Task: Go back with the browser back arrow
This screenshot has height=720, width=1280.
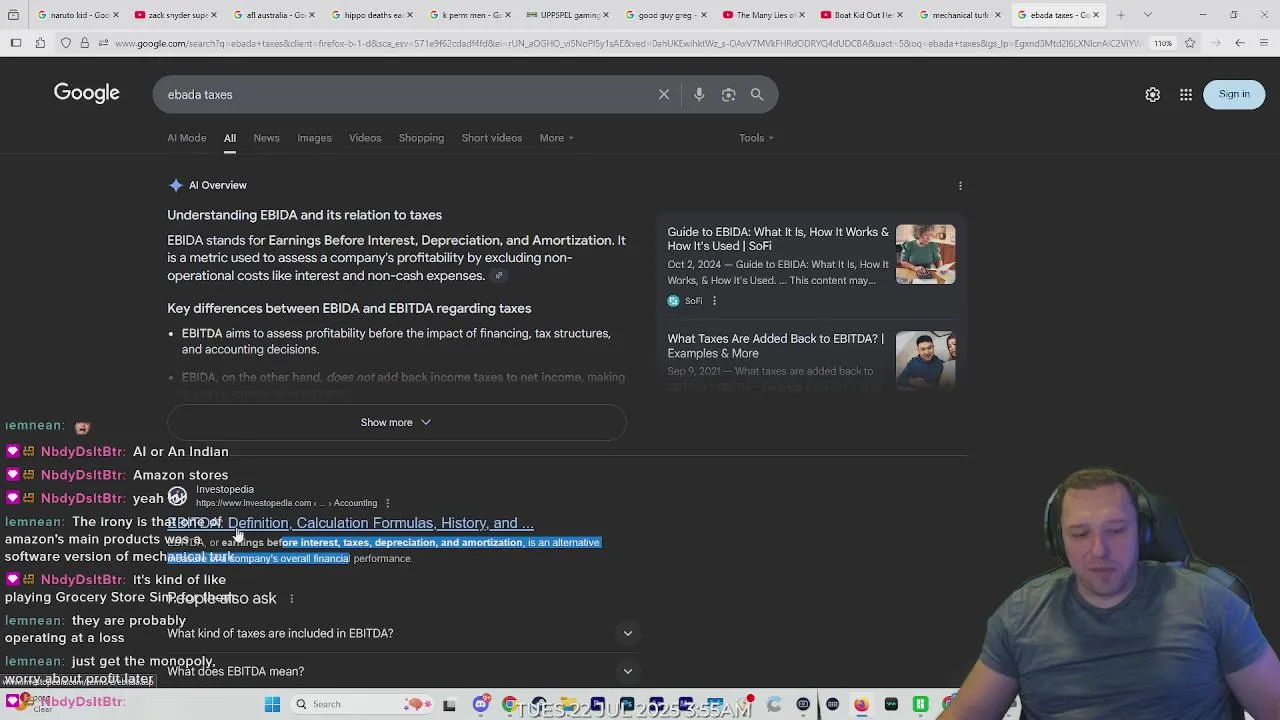Action: tap(1239, 43)
